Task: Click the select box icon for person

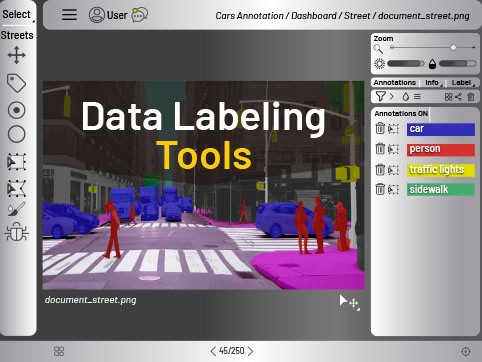Action: [393, 149]
